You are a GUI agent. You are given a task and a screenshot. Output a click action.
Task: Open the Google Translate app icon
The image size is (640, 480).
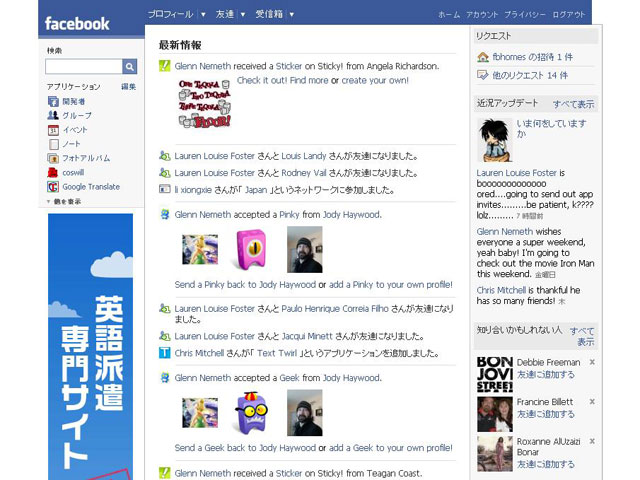tap(53, 187)
